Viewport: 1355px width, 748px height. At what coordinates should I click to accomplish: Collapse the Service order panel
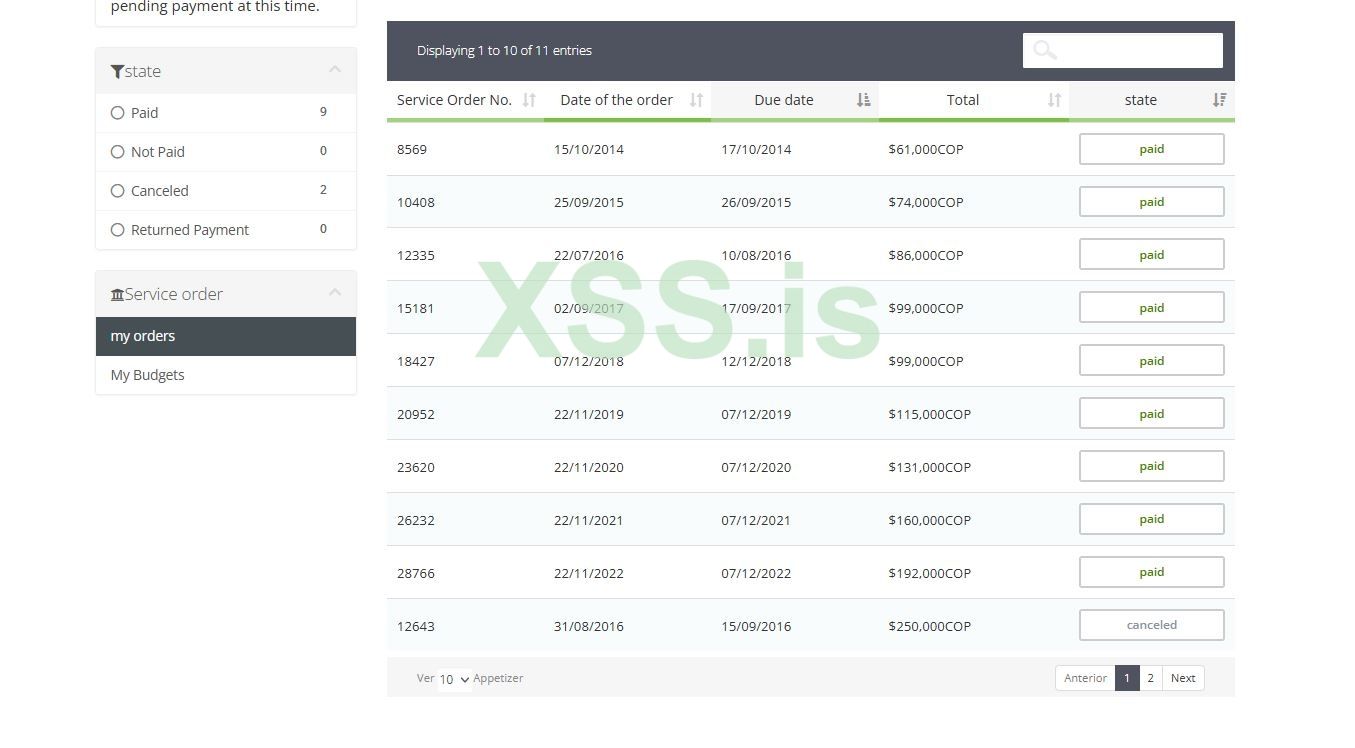[335, 293]
